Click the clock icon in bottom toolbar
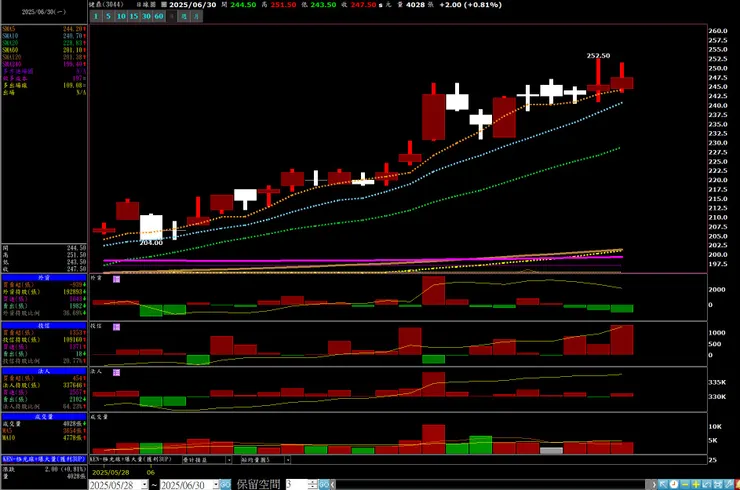This screenshot has width=740, height=490. [674, 484]
